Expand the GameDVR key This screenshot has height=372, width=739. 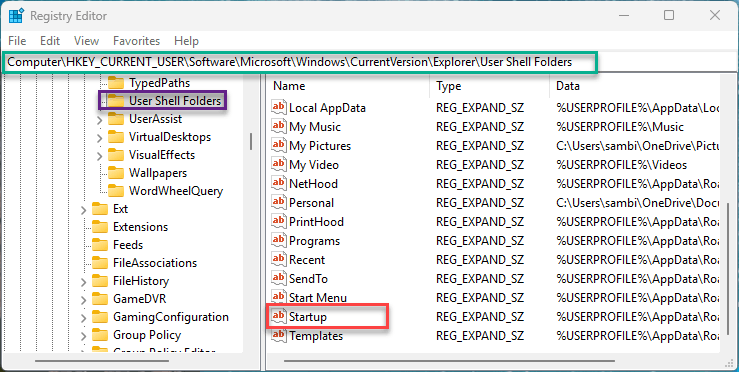coord(83,300)
